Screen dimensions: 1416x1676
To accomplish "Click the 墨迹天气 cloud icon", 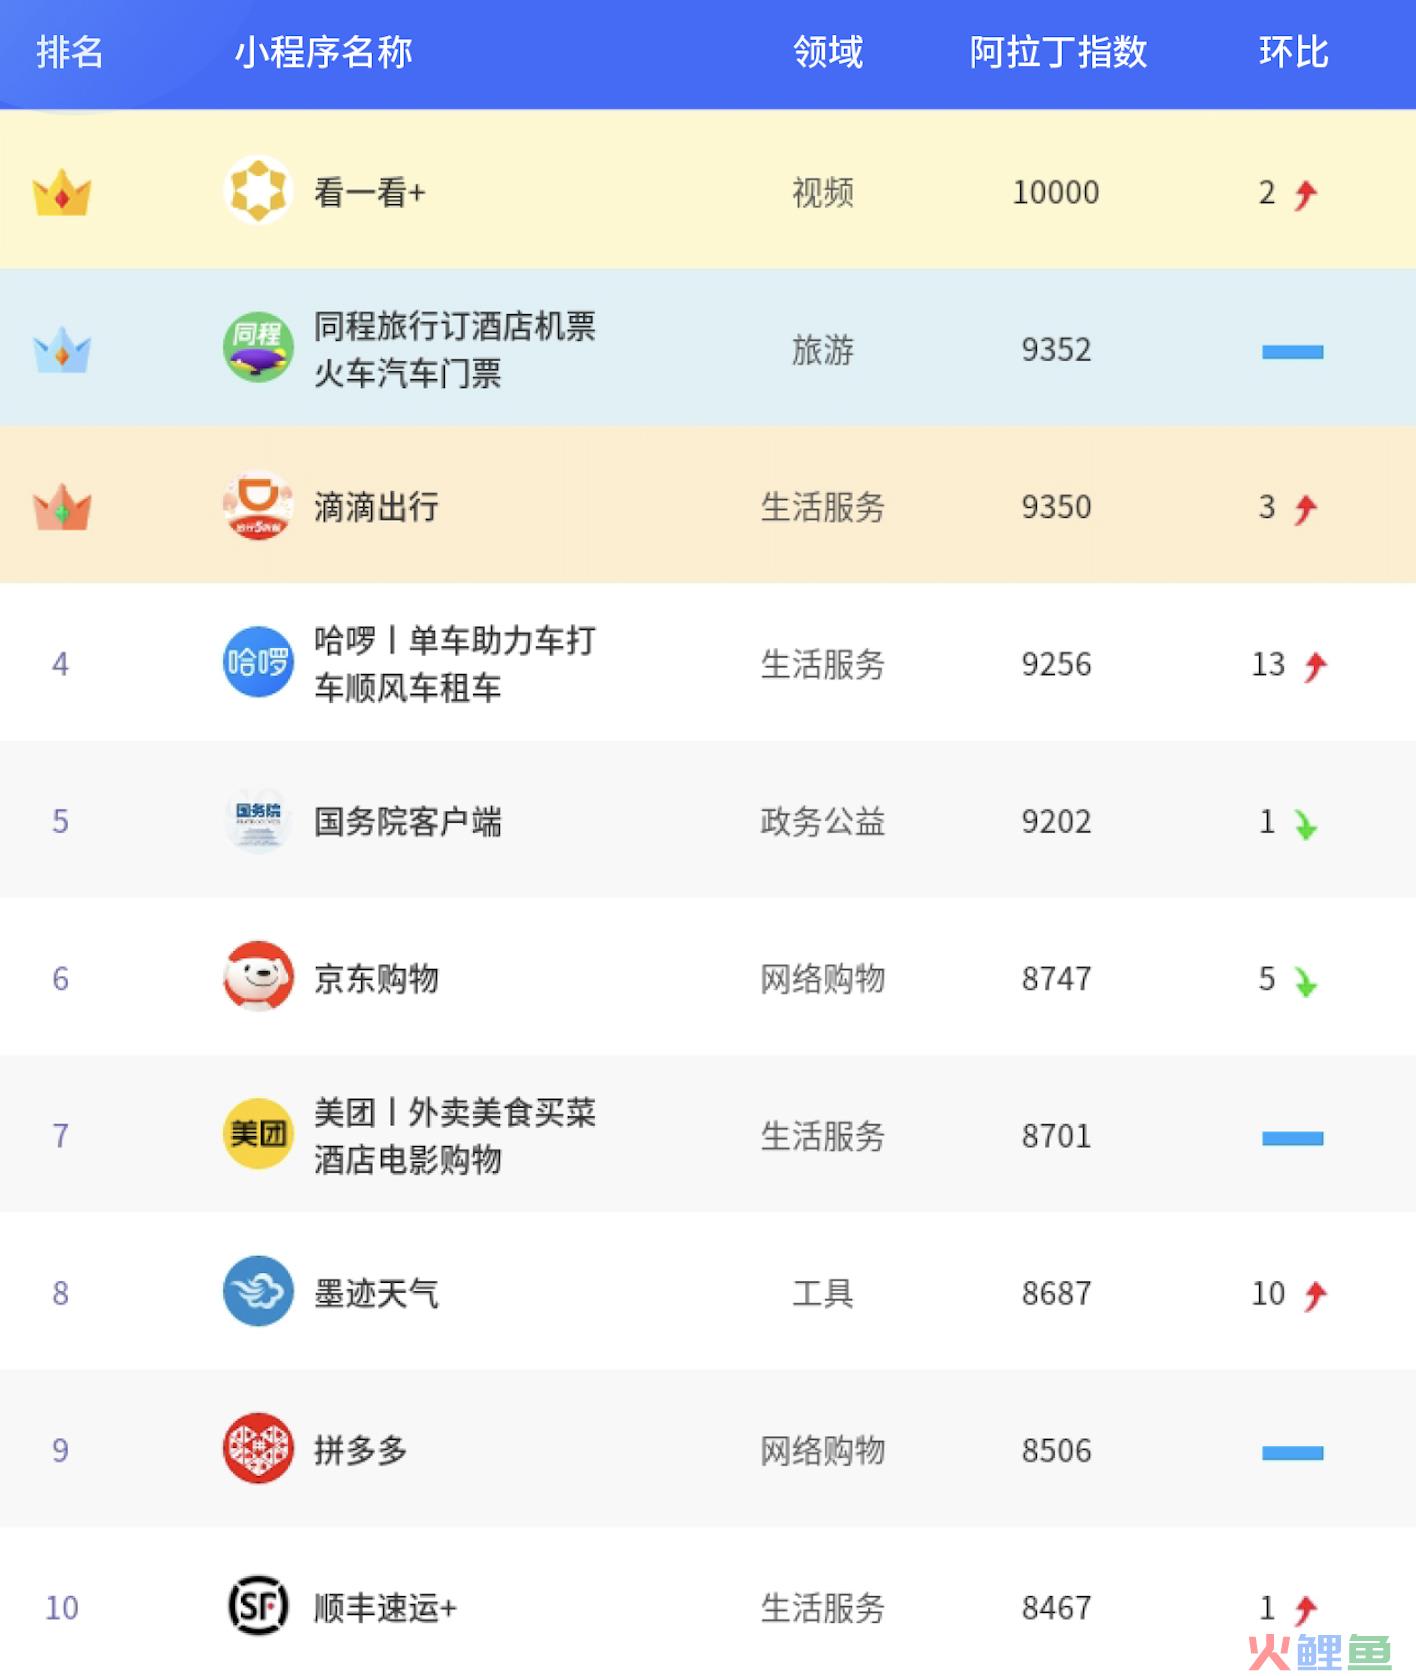I will coord(258,1291).
